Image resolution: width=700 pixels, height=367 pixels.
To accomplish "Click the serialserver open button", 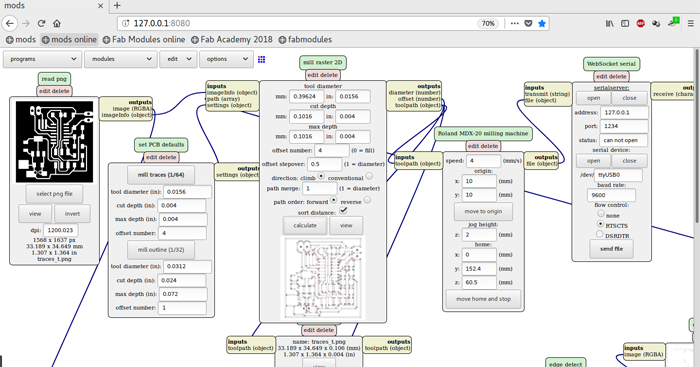I will 593,98.
